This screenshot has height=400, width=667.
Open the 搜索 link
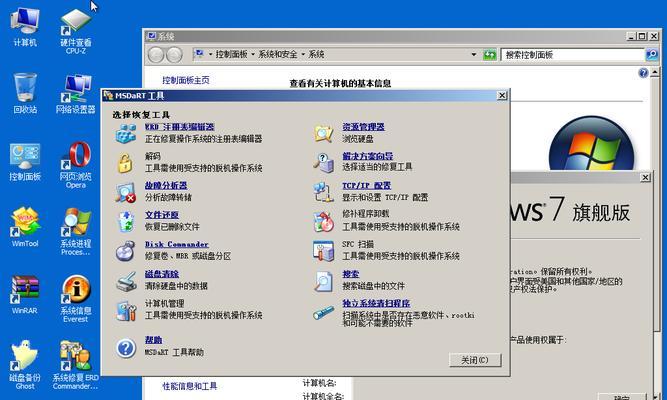click(x=351, y=274)
